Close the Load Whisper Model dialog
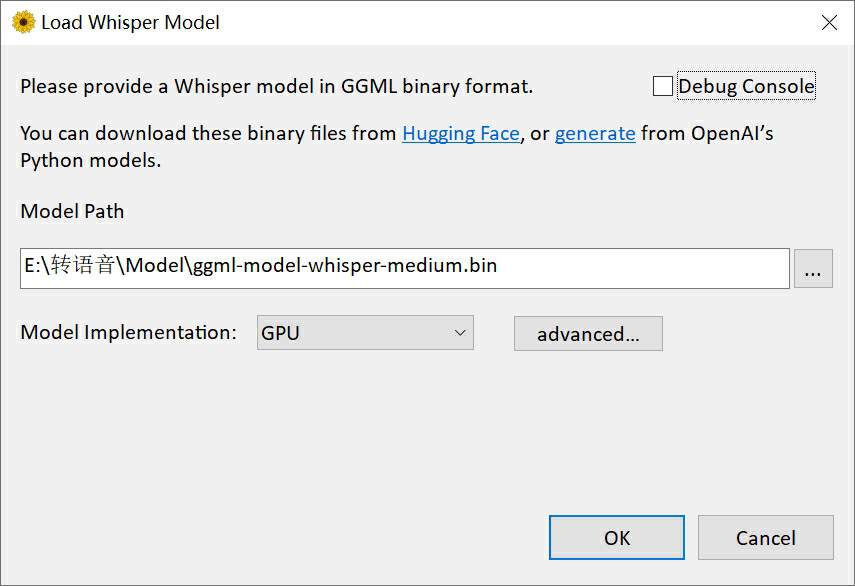 pos(829,22)
